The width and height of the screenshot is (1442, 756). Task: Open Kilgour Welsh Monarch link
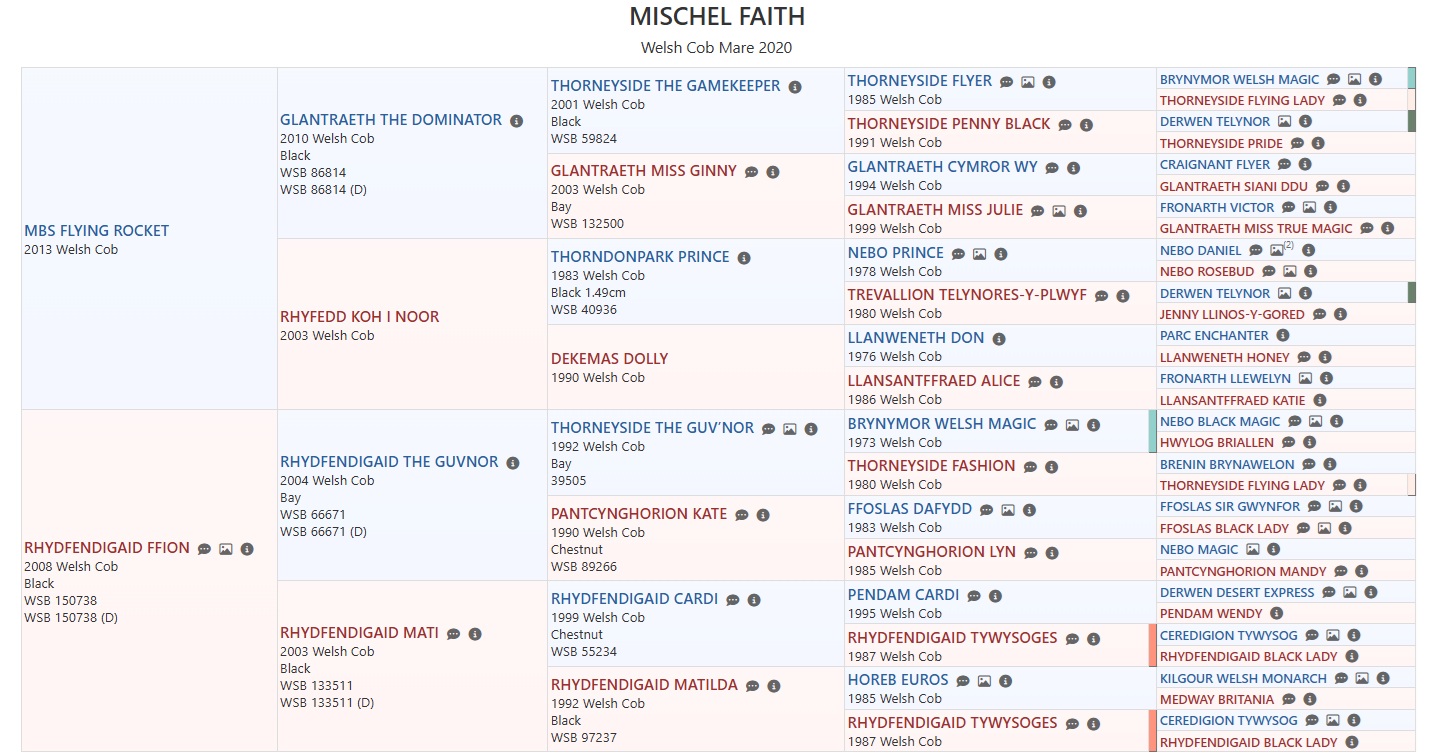1243,678
